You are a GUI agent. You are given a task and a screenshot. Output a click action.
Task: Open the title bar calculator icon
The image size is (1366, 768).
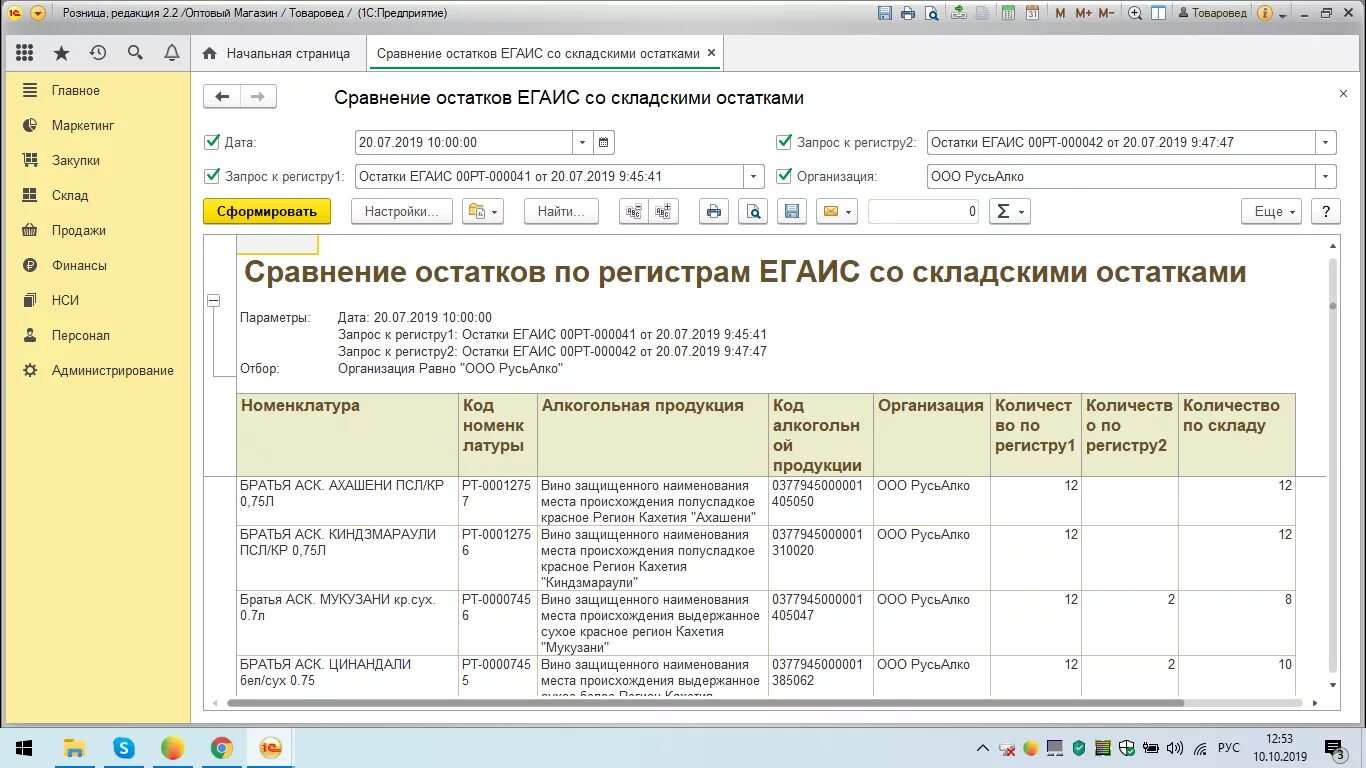pos(1008,13)
